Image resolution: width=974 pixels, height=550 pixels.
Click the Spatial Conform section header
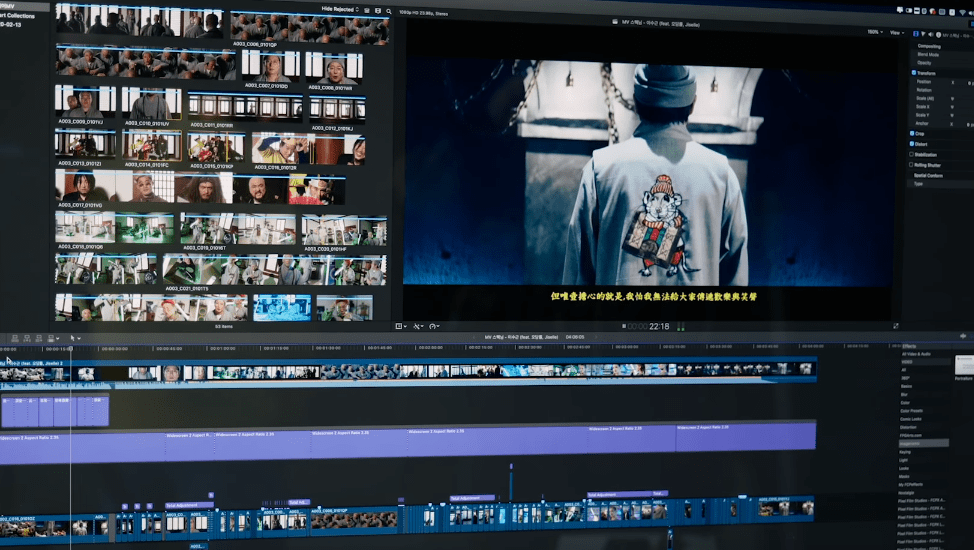point(928,176)
